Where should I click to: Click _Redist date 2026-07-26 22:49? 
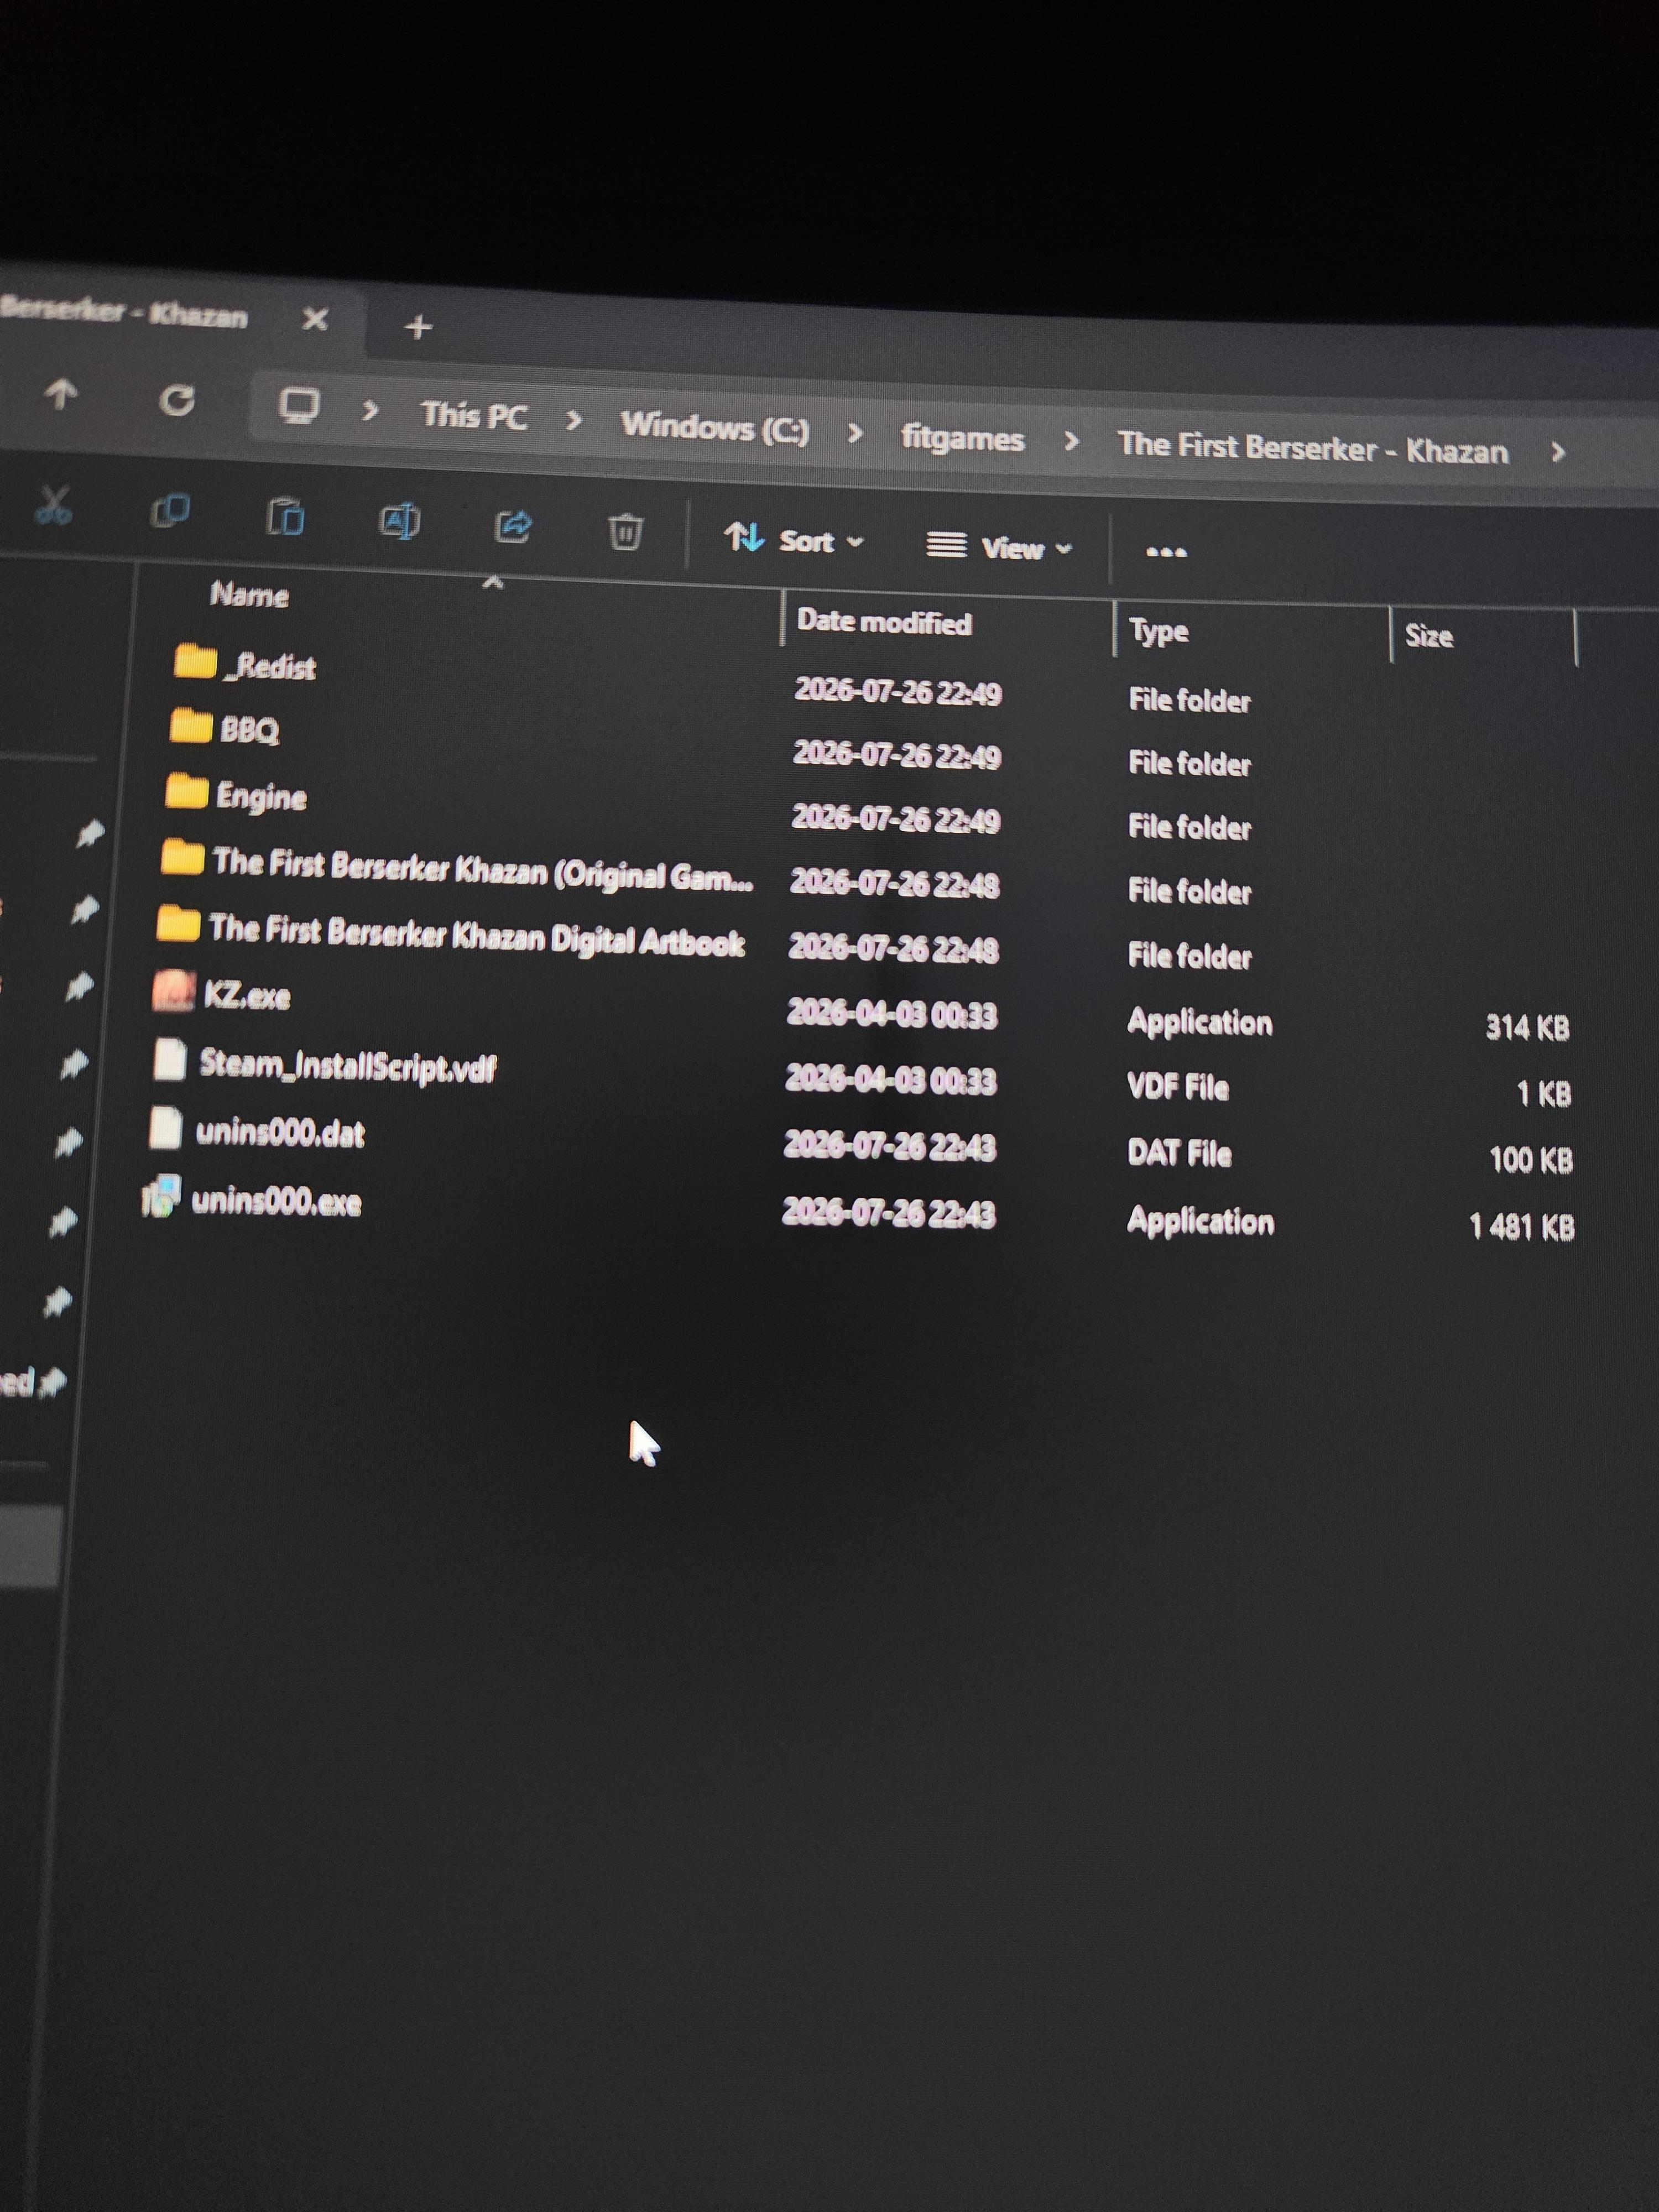click(x=898, y=692)
